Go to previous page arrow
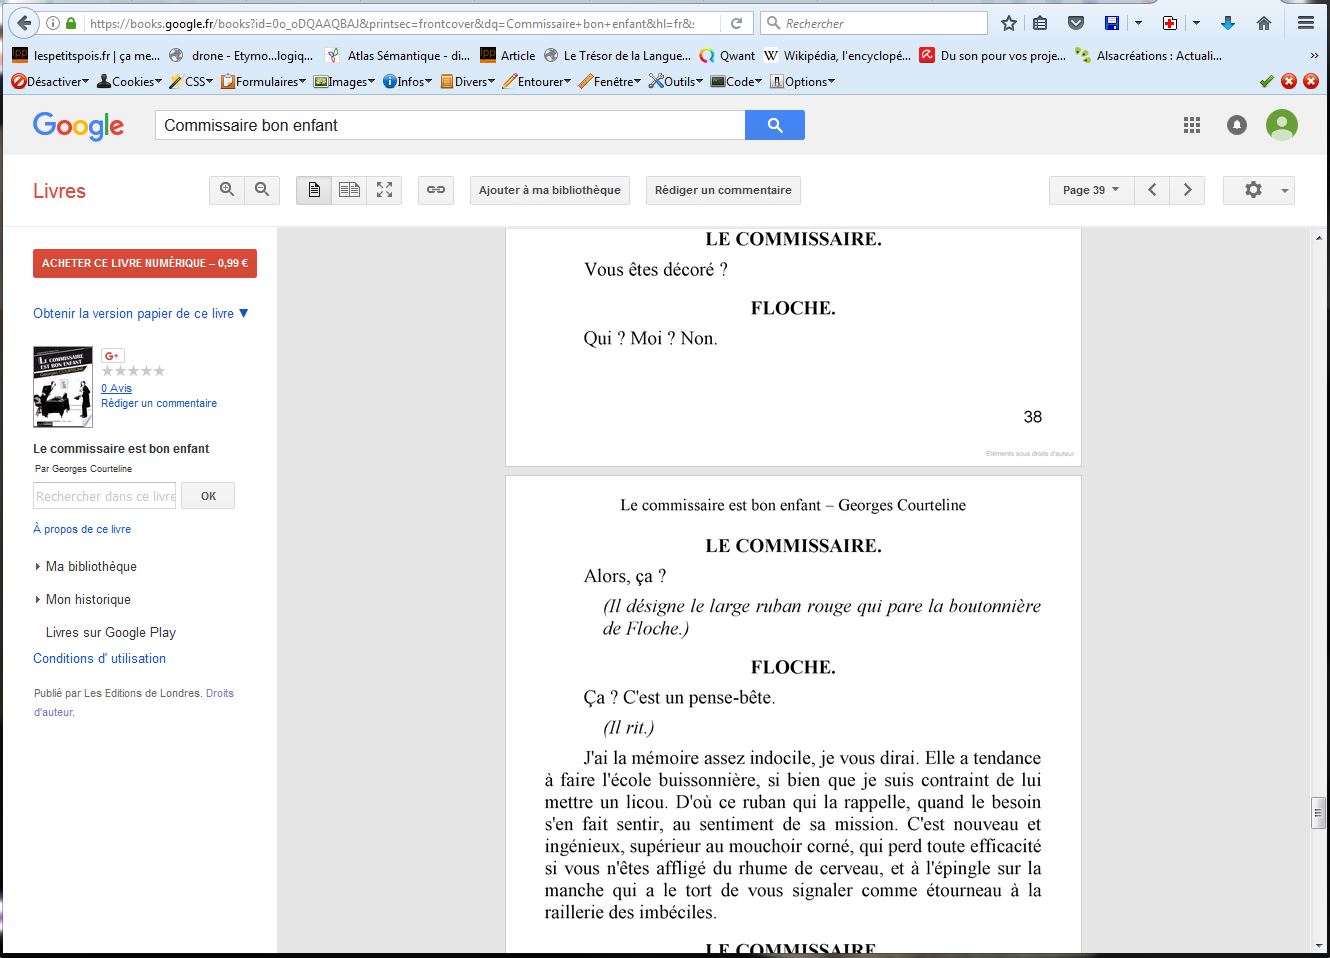Screen dimensions: 1330x958 coord(1152,190)
